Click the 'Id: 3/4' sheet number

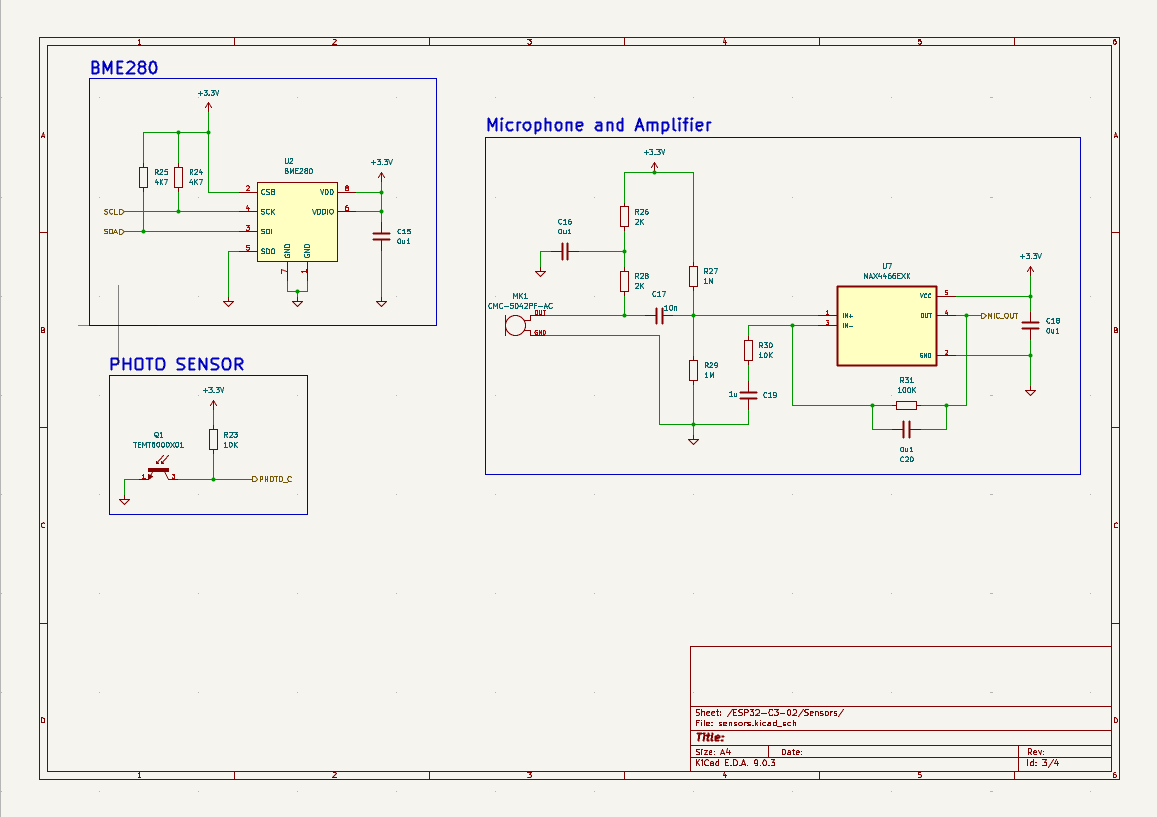[1043, 762]
